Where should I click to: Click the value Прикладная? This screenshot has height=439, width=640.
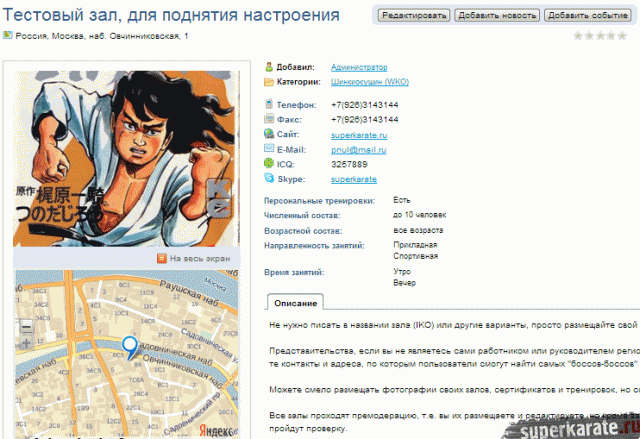tap(415, 245)
